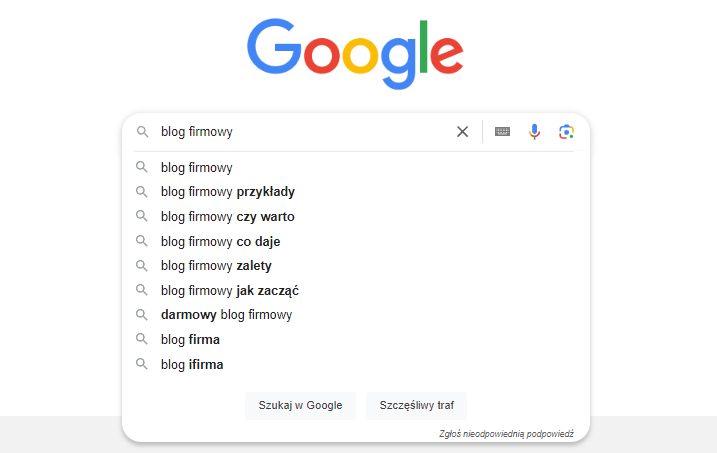Pick the suggestion 'blog firmowy co daje'
Screen dimensions: 717x453
(220, 241)
